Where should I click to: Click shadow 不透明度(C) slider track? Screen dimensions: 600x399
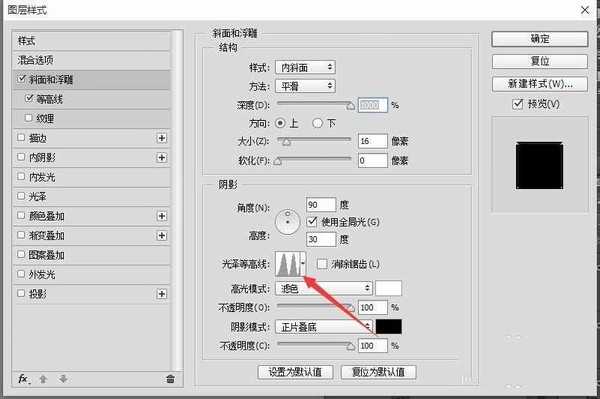pyautogui.click(x=314, y=344)
